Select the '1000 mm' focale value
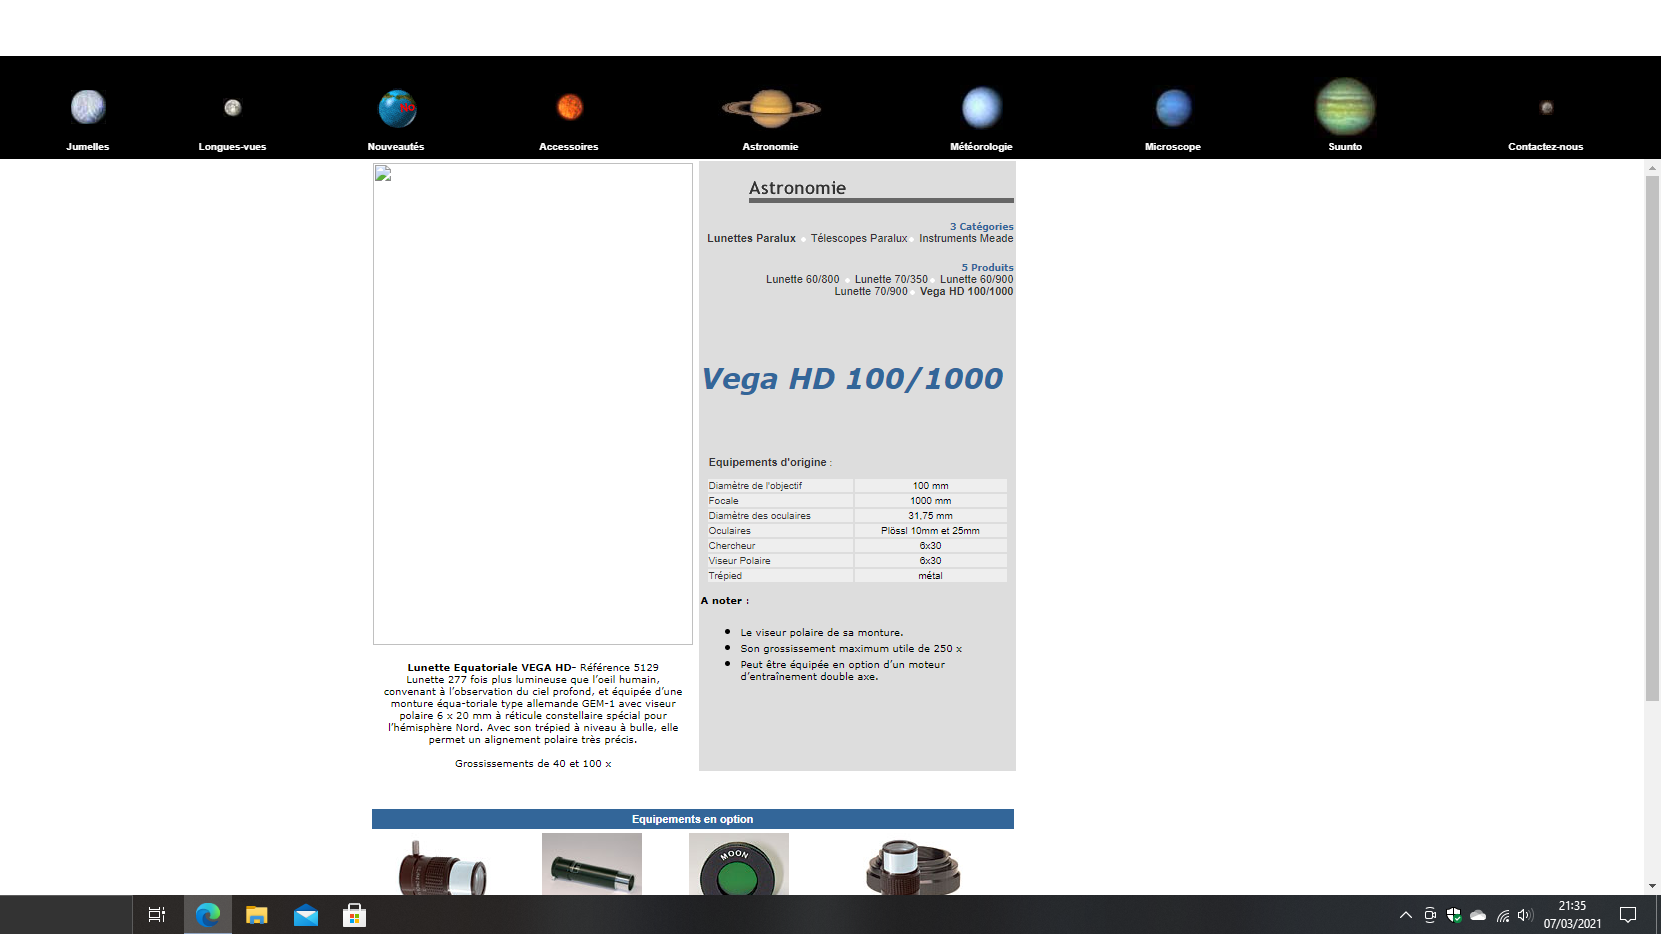Screen dimensions: 1661x934 [931, 501]
